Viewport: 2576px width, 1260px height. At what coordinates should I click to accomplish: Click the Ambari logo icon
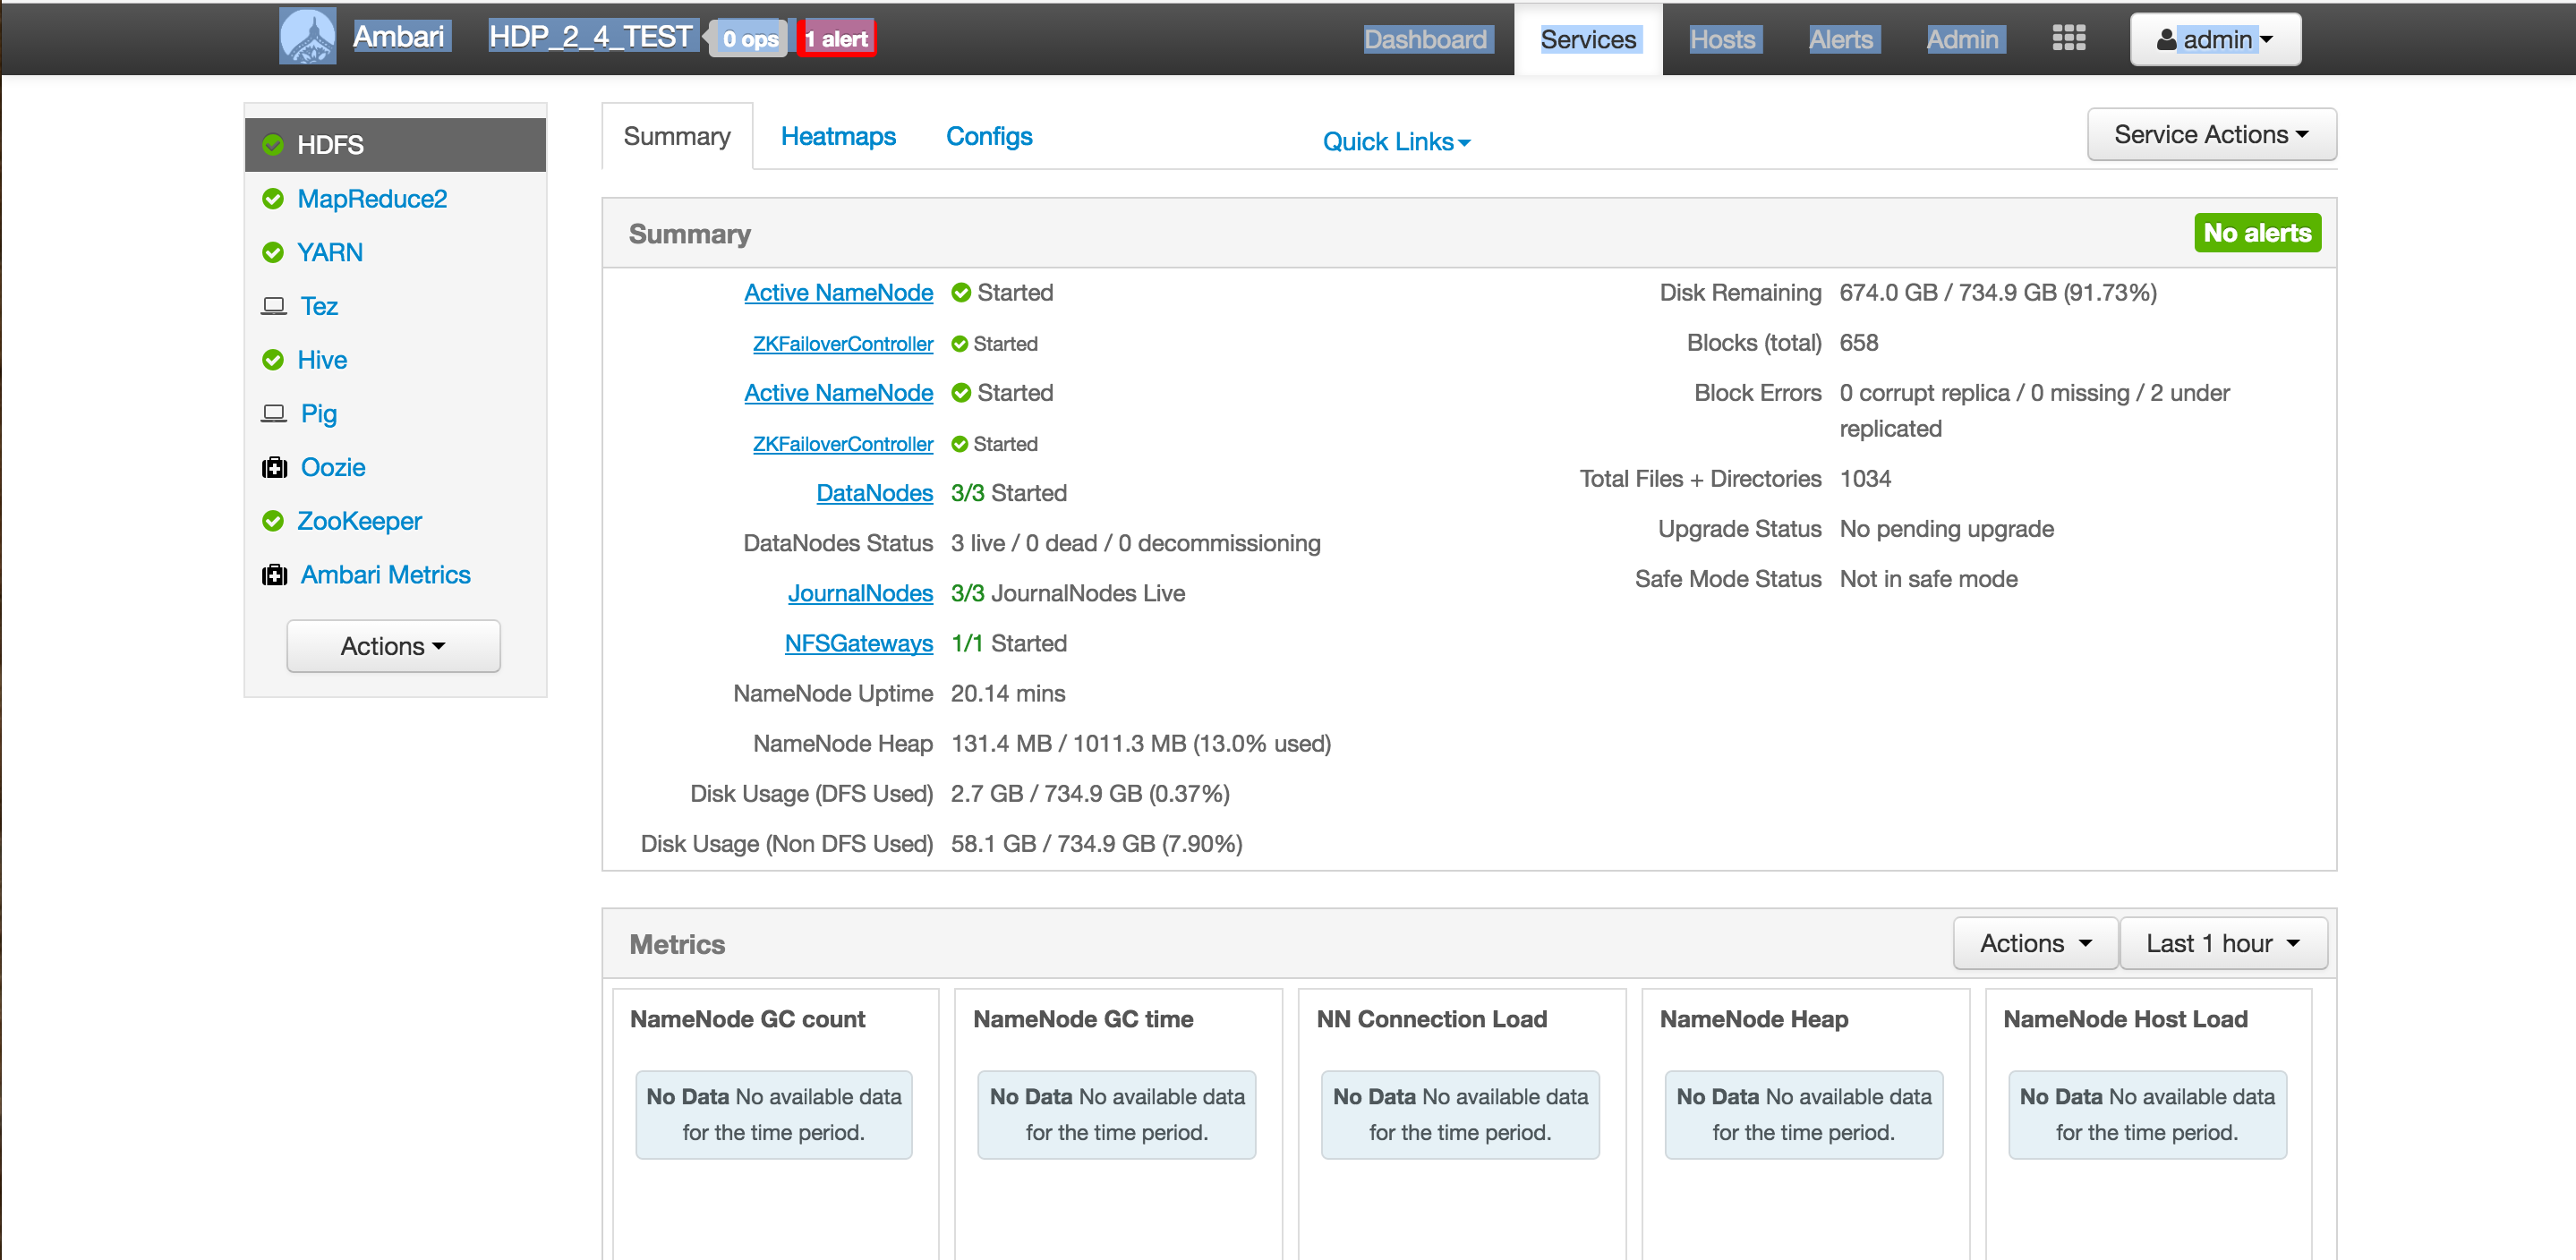point(308,37)
